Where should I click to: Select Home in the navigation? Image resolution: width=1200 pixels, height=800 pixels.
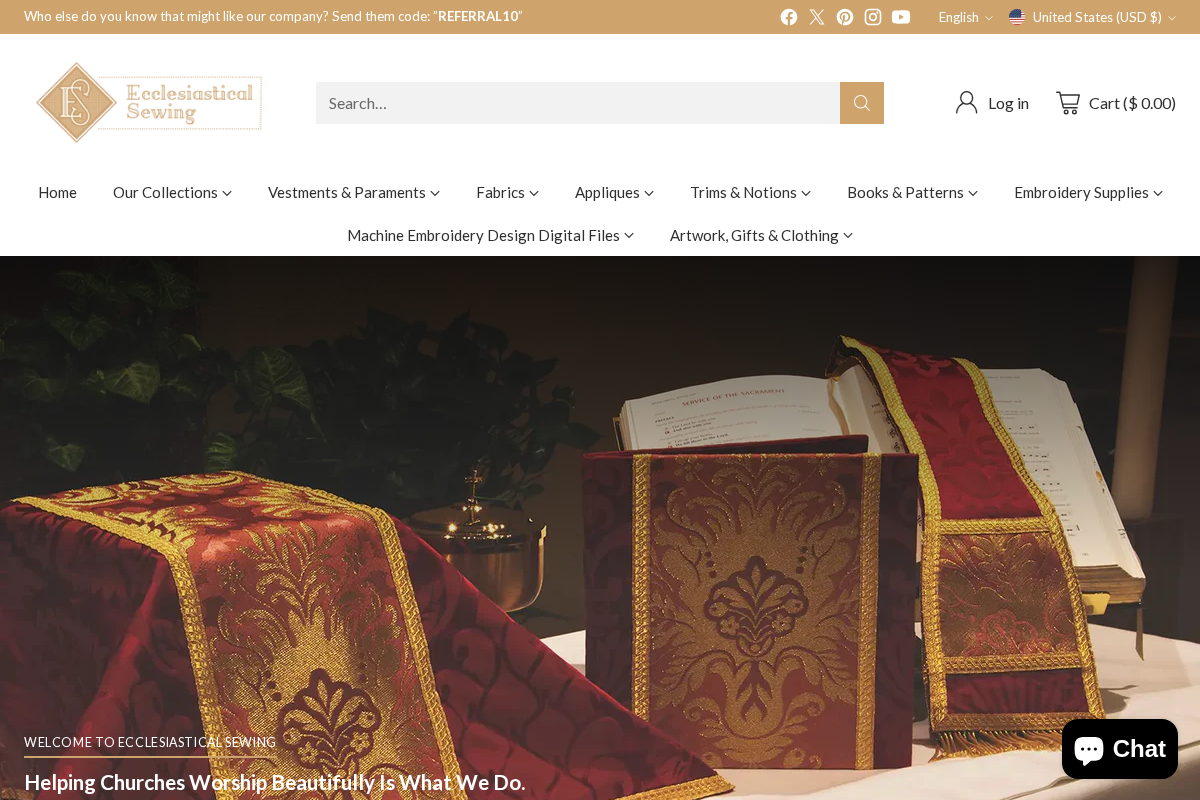click(x=57, y=192)
